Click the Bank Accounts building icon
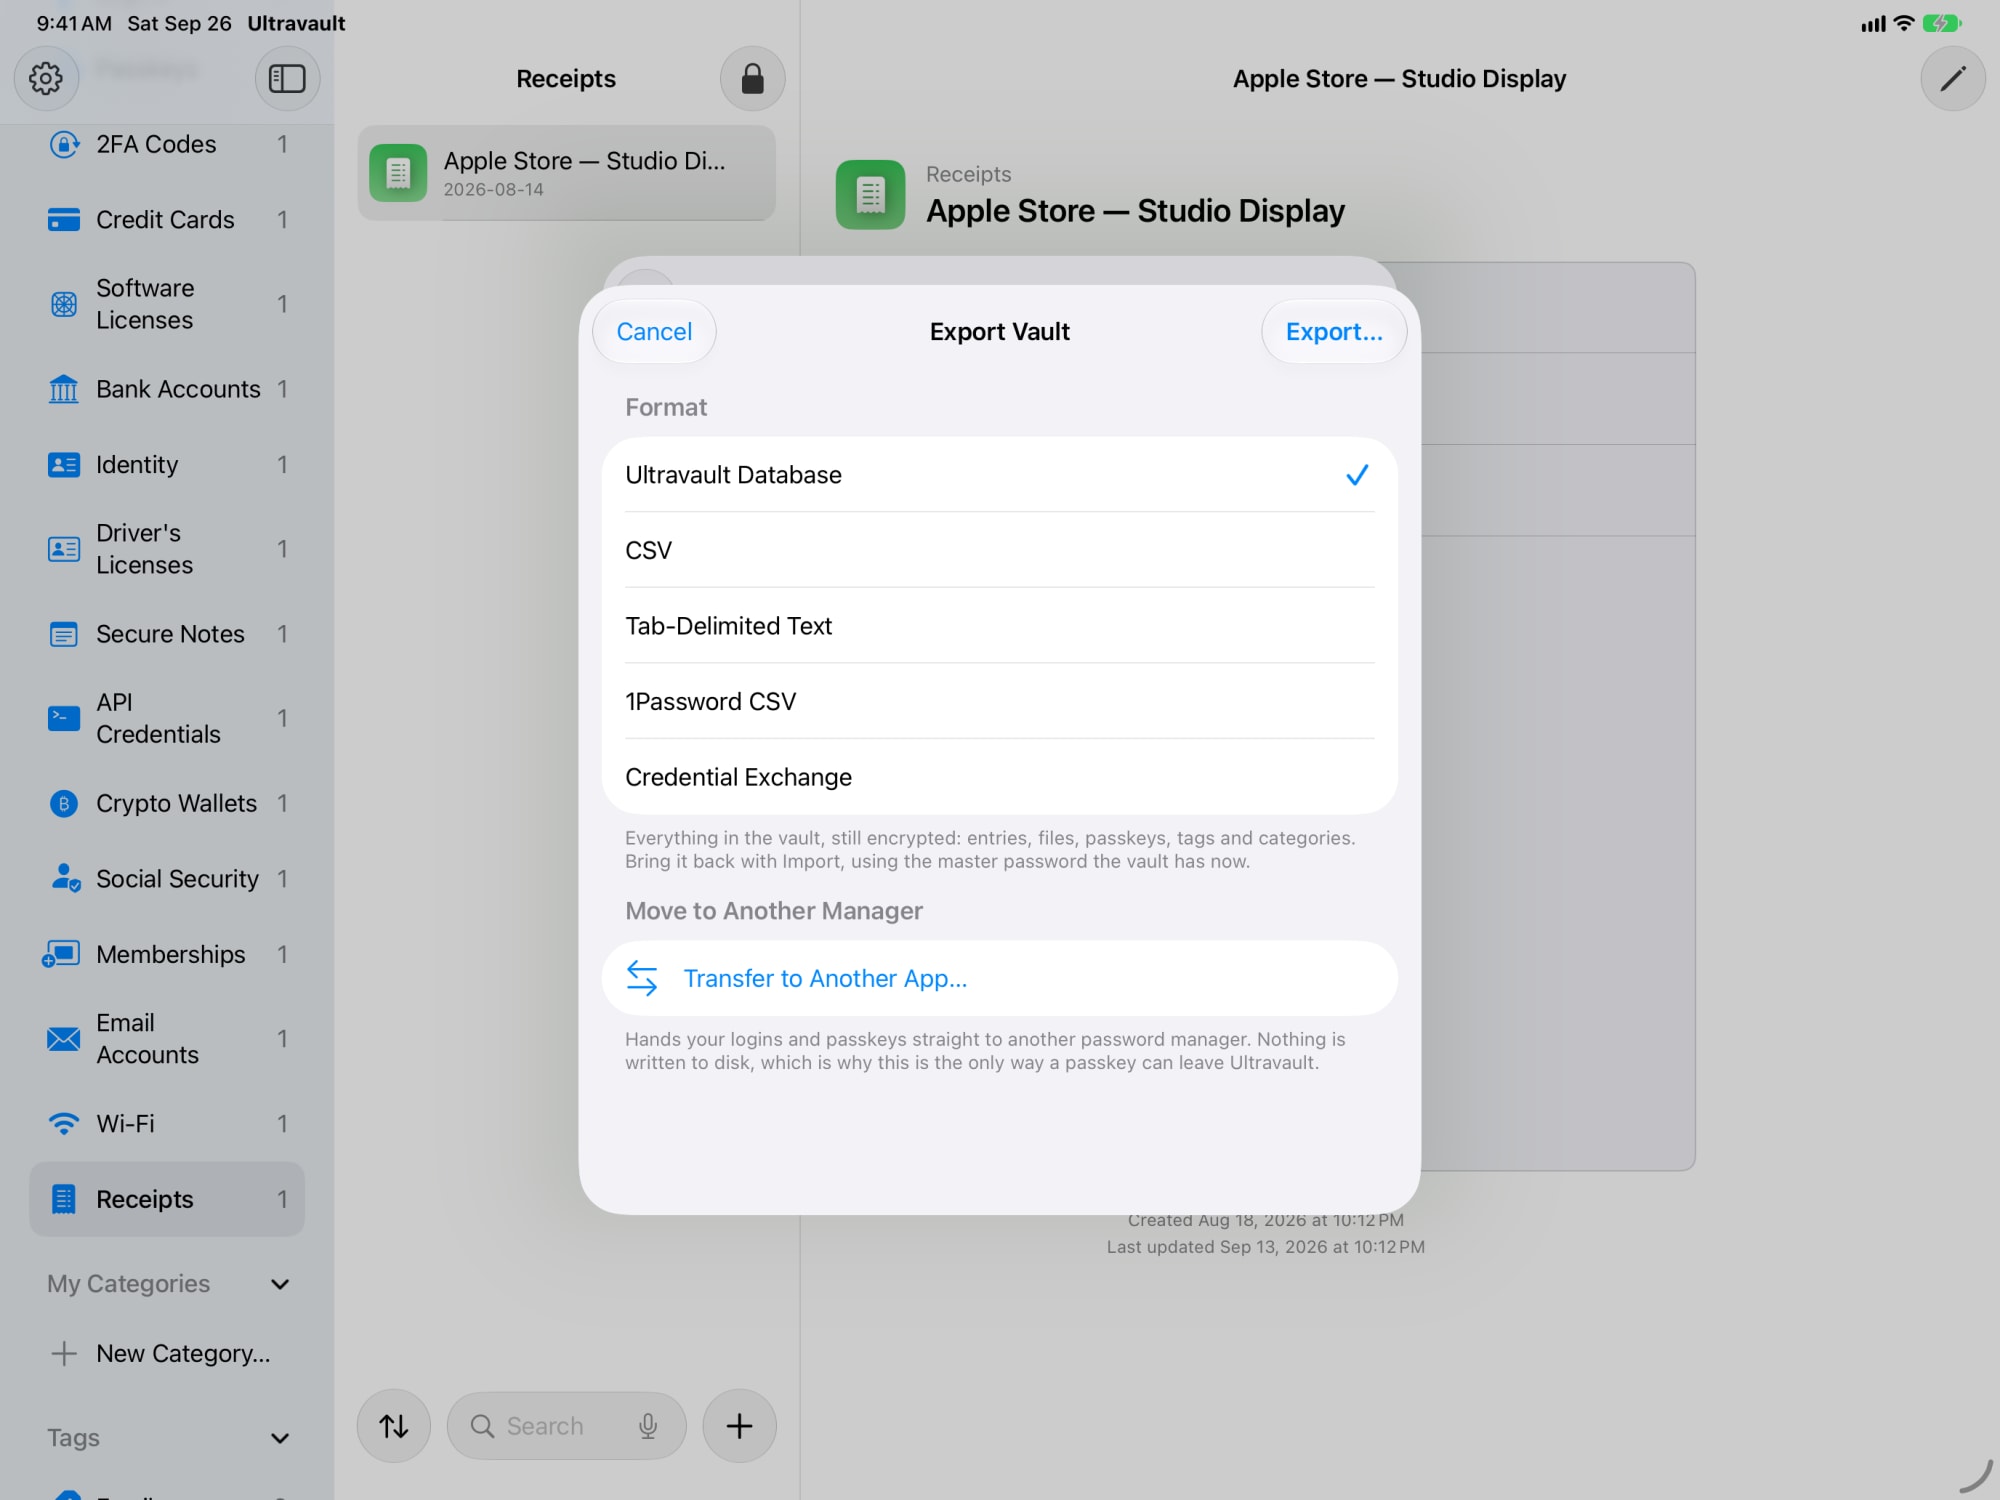 point(64,389)
